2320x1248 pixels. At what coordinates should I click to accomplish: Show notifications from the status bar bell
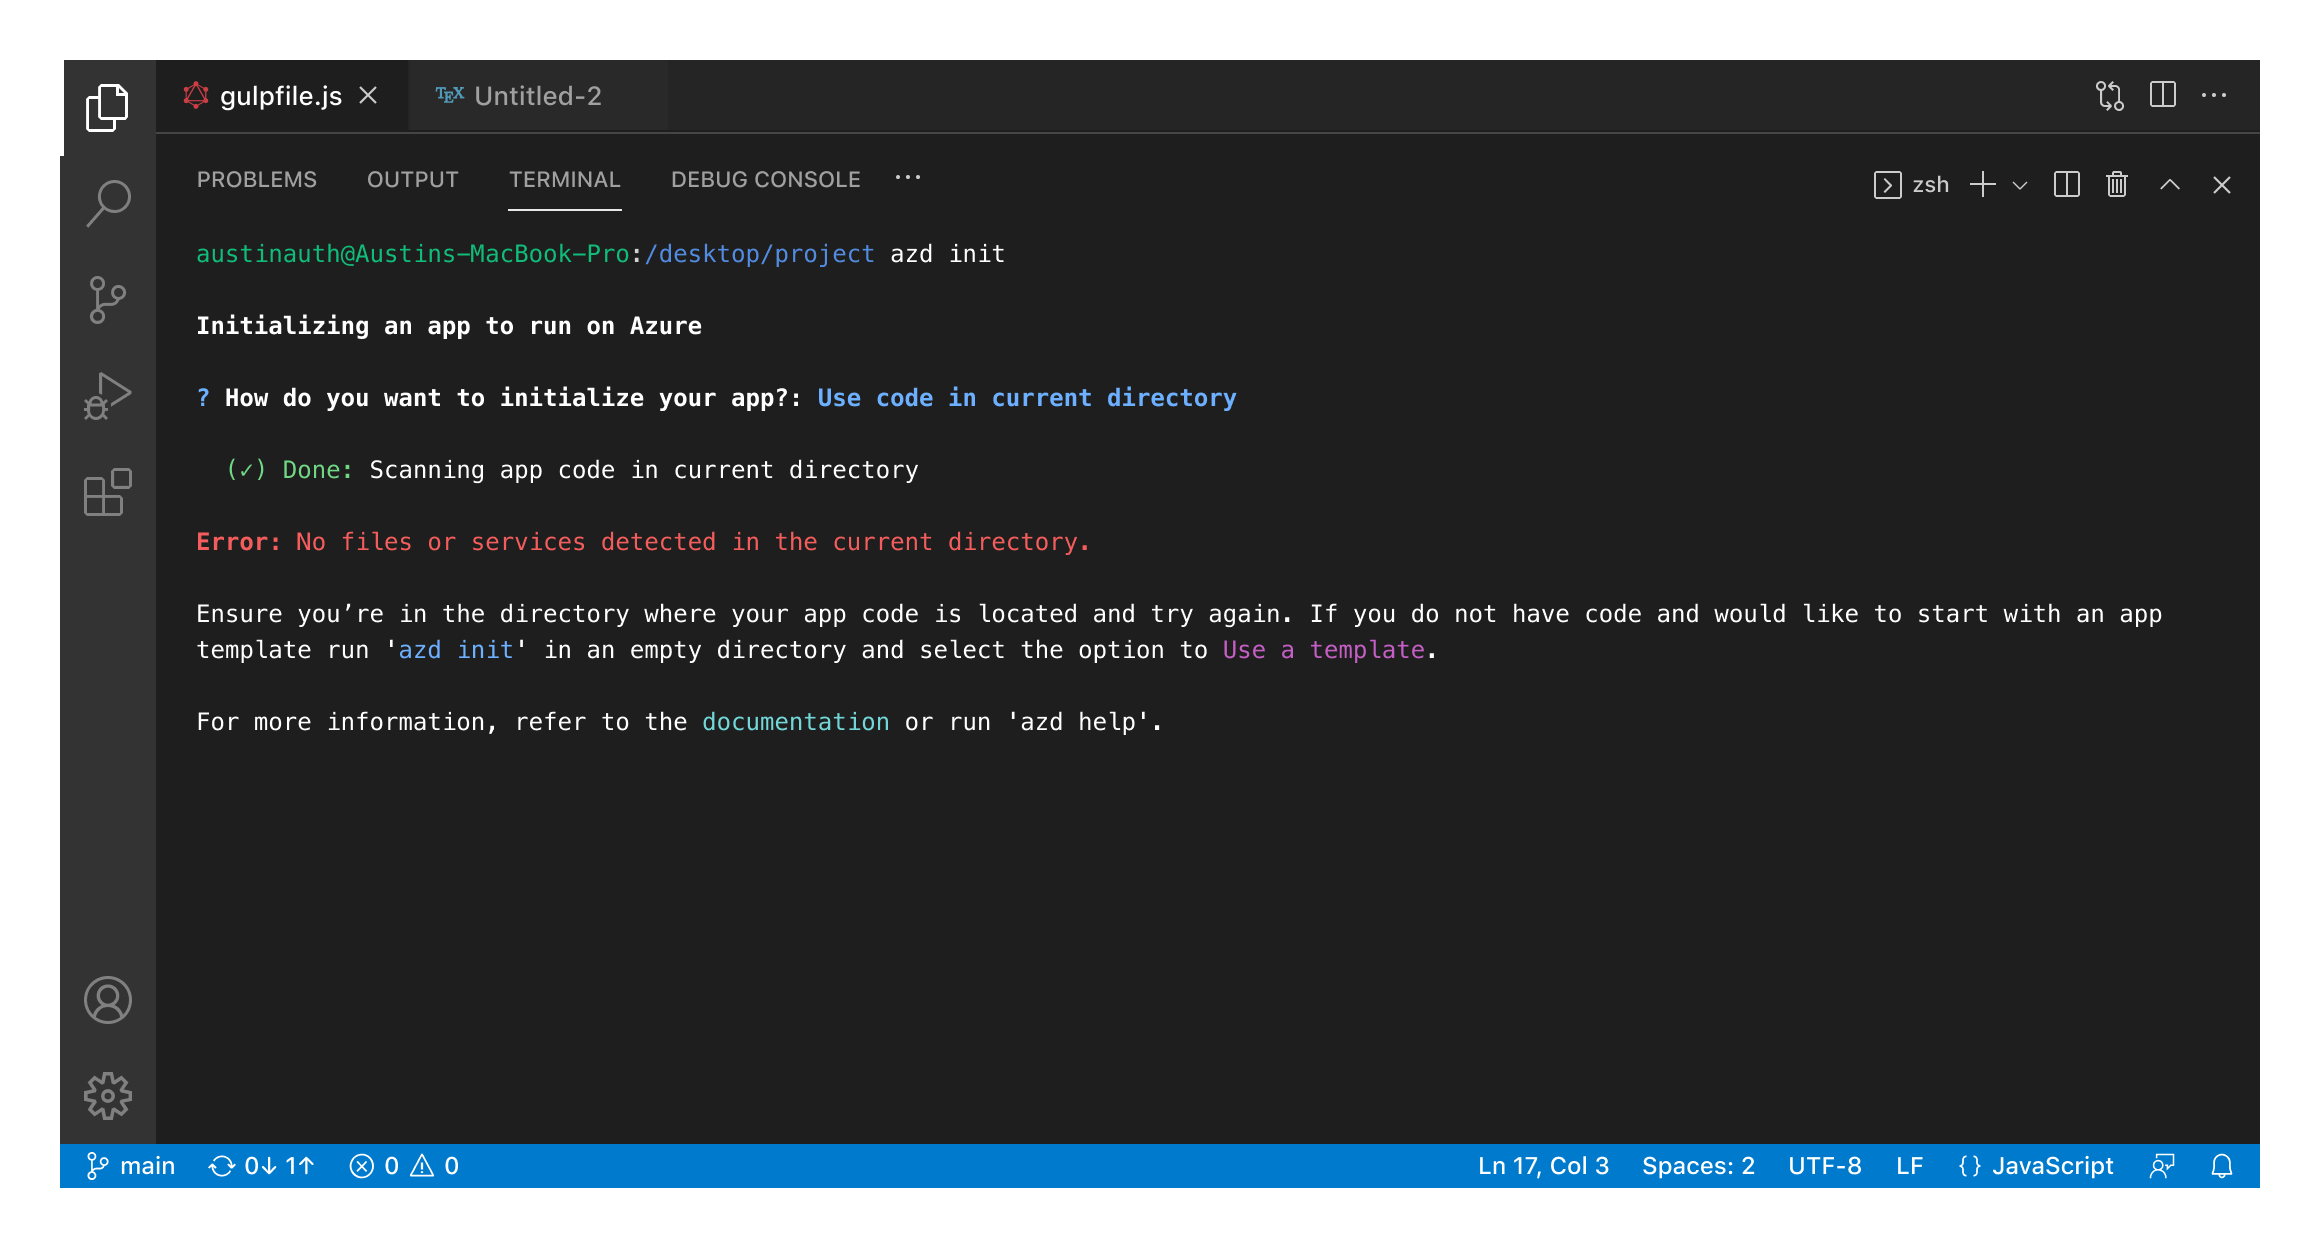coord(2221,1165)
